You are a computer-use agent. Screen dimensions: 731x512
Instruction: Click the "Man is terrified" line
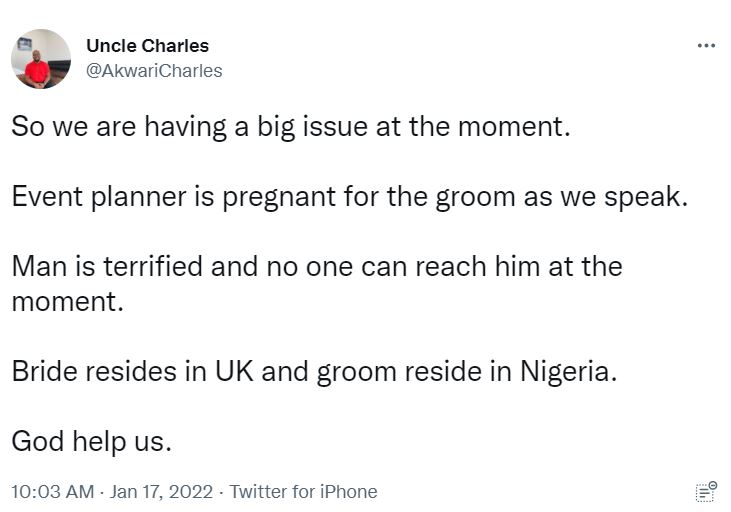[317, 267]
